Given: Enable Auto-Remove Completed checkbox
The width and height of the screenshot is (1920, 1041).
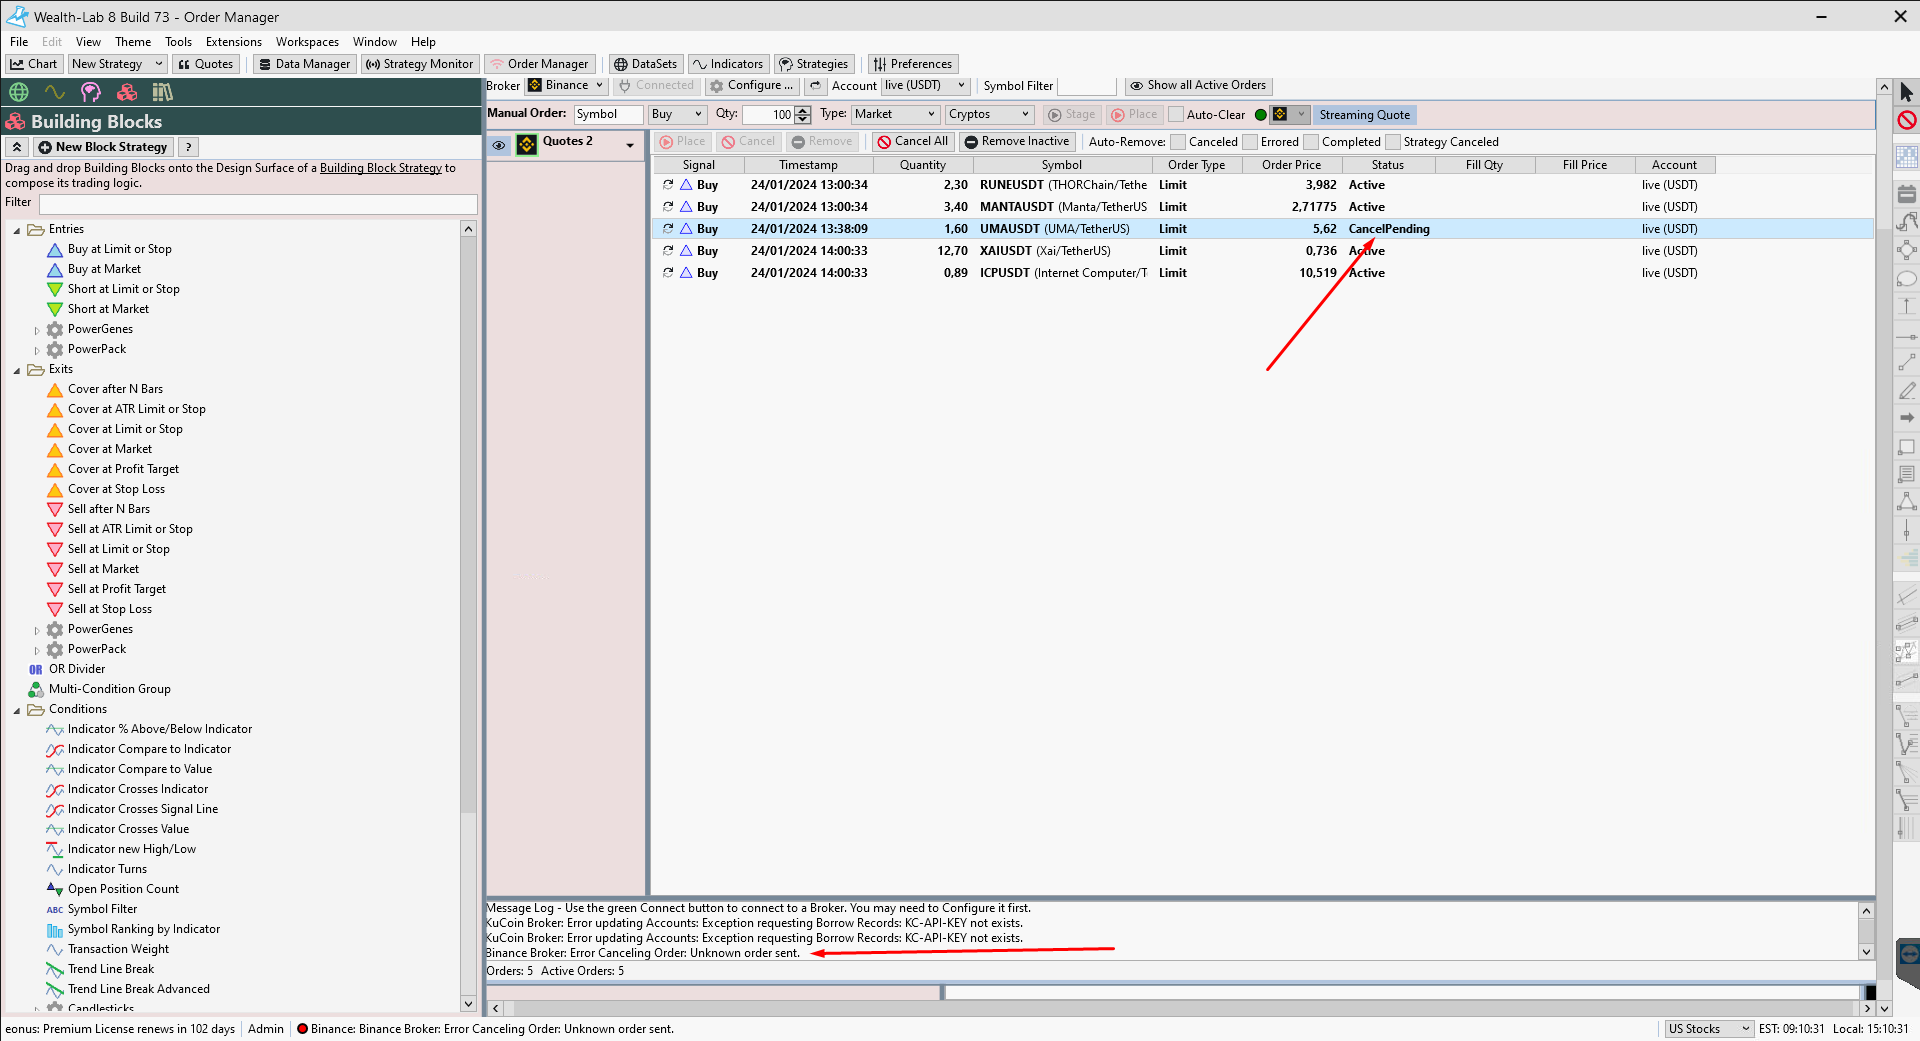Looking at the screenshot, I should point(1311,142).
